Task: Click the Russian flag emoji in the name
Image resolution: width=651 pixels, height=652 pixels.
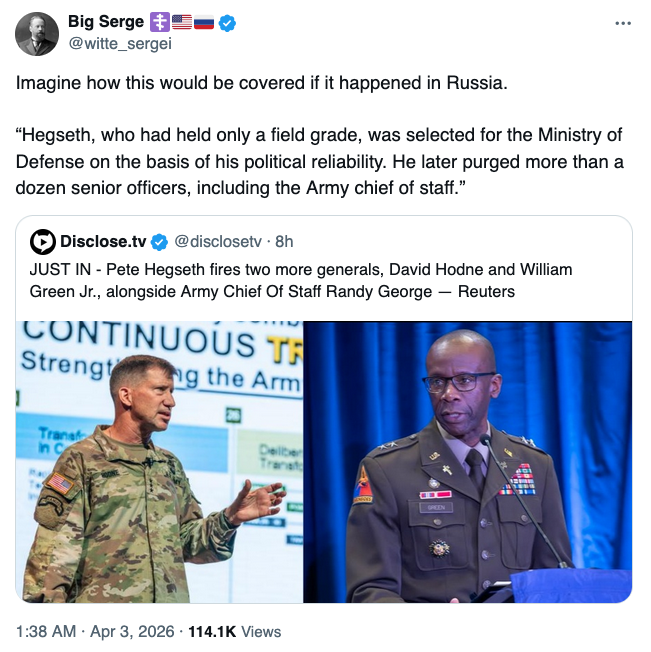Action: tap(204, 22)
